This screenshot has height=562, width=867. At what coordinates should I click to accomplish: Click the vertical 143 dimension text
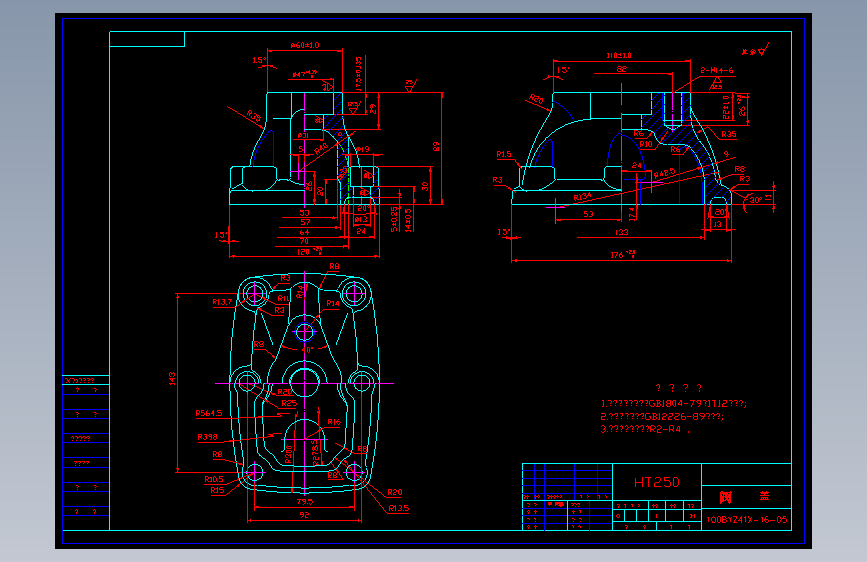tap(173, 379)
